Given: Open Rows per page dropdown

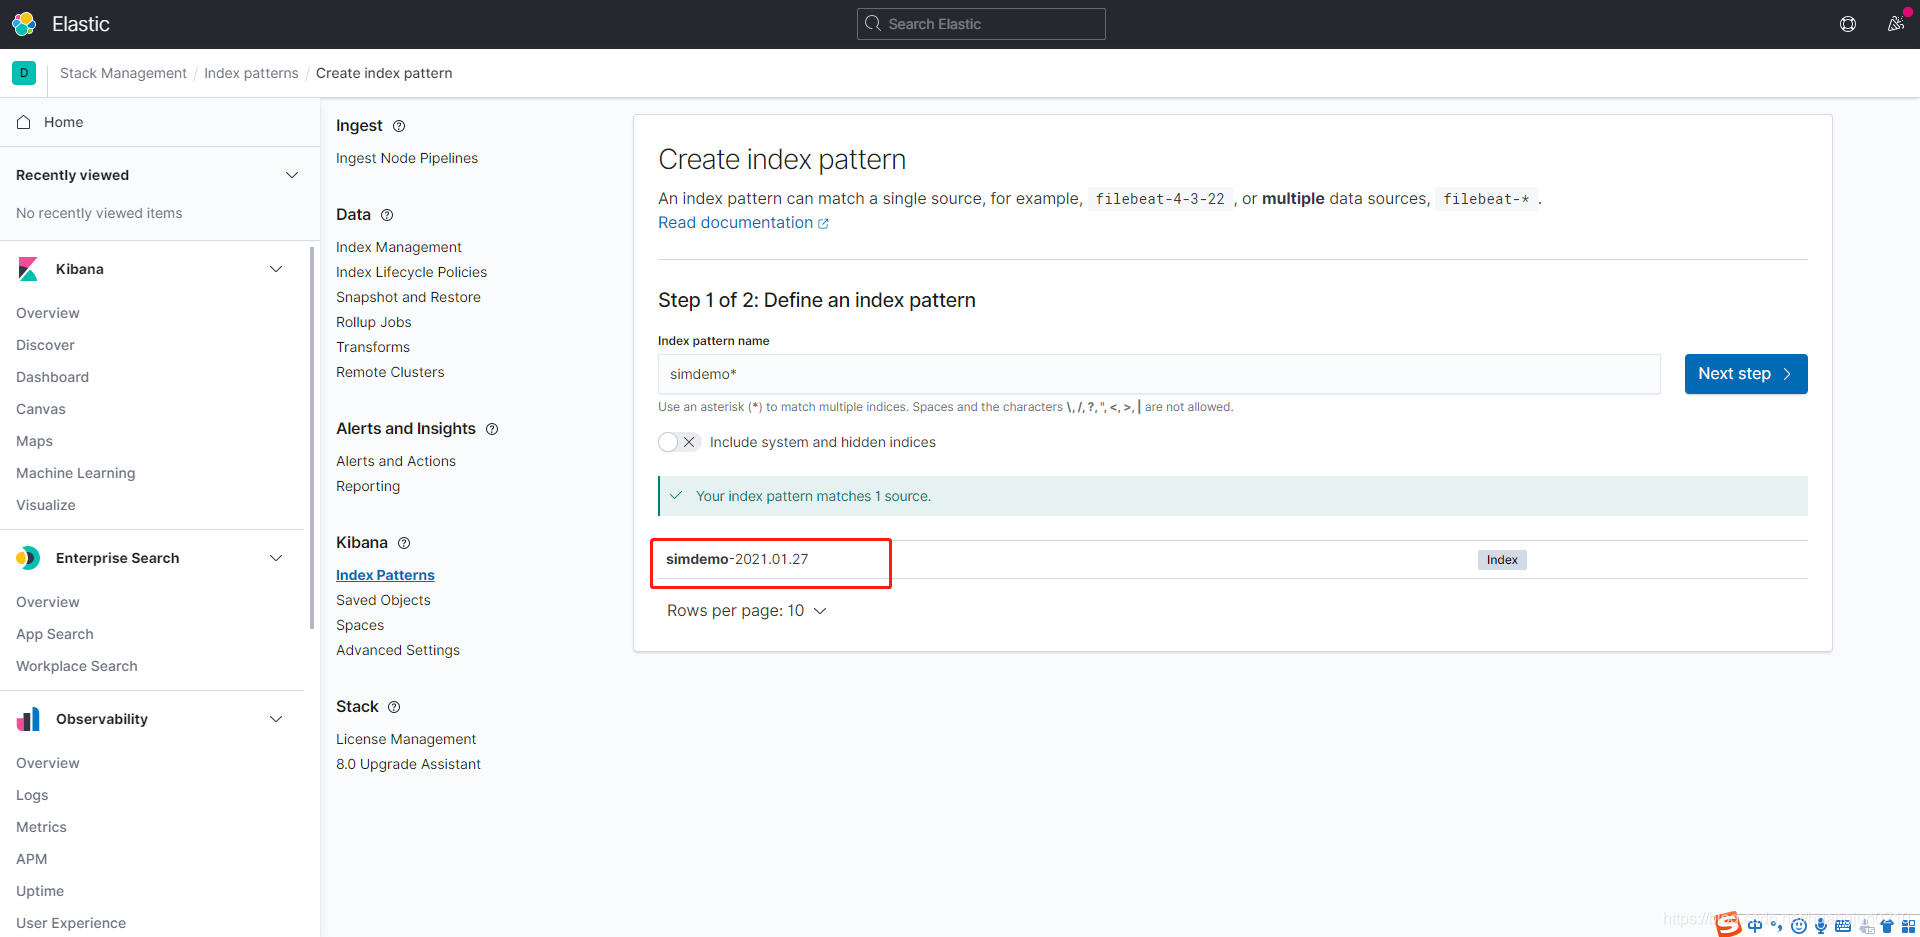Looking at the screenshot, I should click(746, 611).
